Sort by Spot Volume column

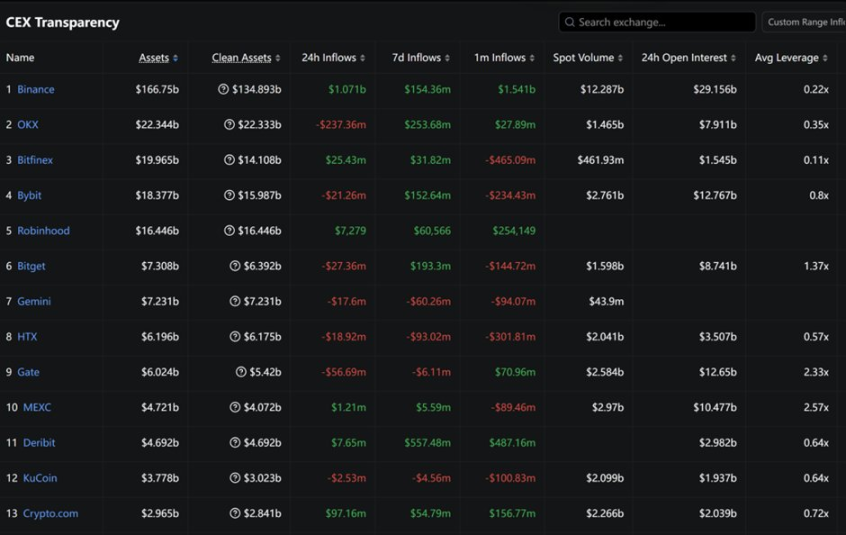pos(587,58)
